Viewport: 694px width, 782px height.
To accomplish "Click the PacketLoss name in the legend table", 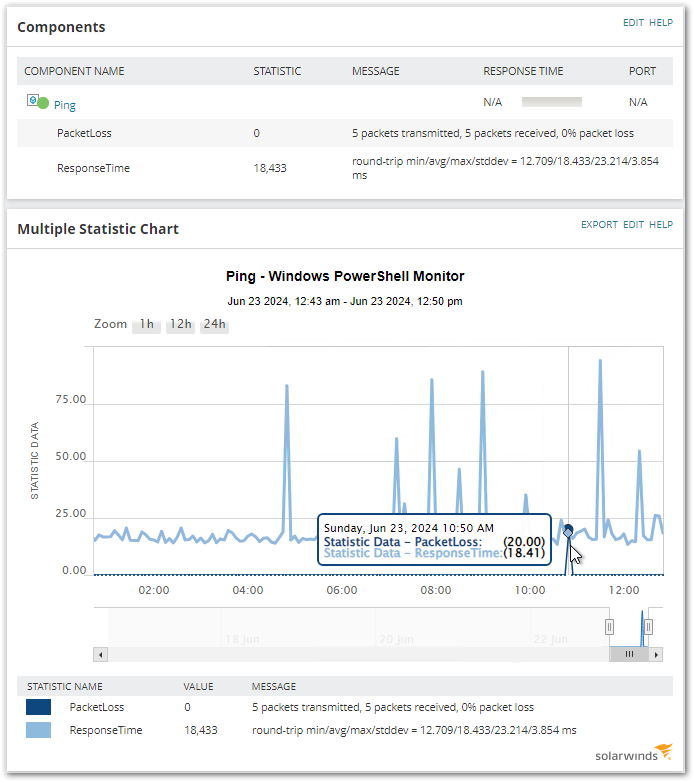I will (97, 707).
